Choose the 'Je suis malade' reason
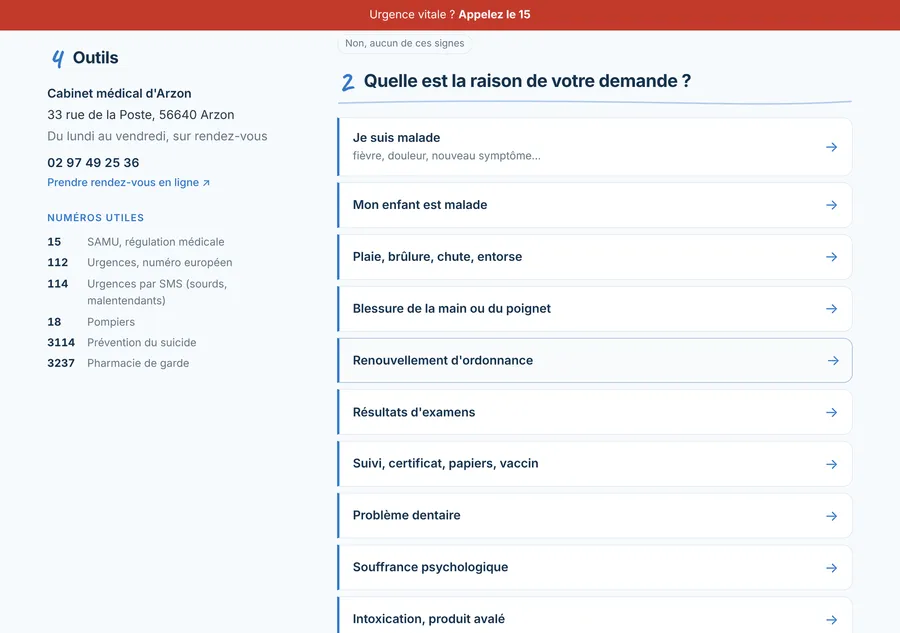The height and width of the screenshot is (633, 900). [x=595, y=147]
